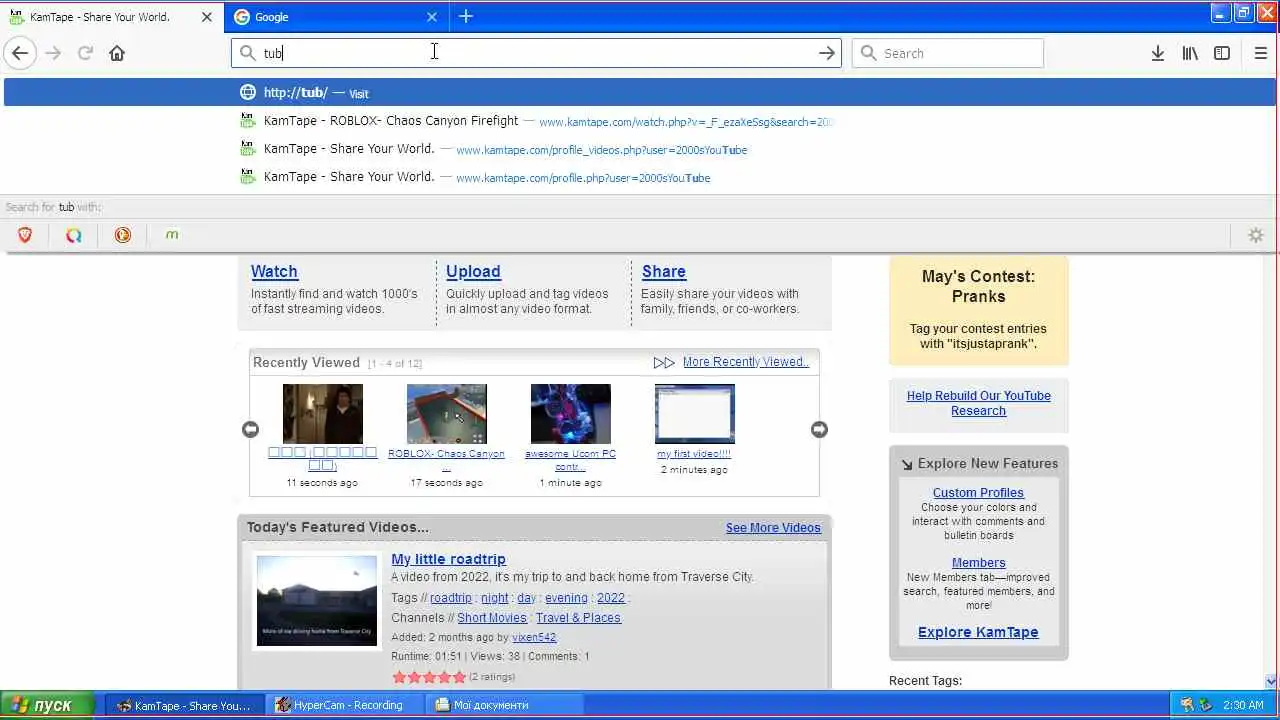Click the browser Back arrow button
The width and height of the screenshot is (1280, 720).
20,53
